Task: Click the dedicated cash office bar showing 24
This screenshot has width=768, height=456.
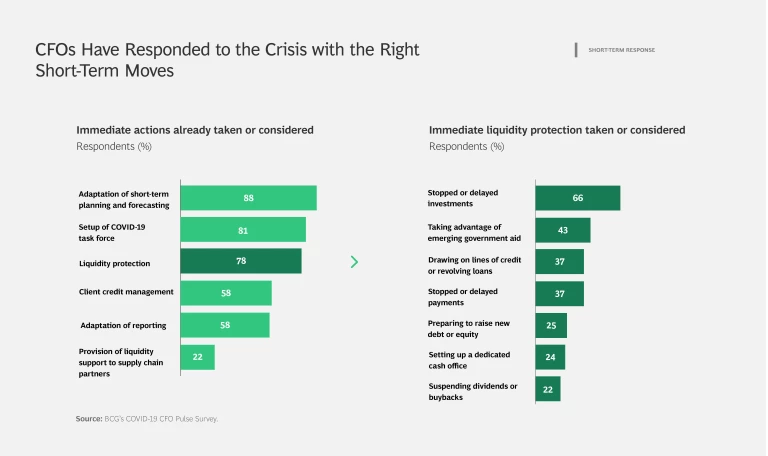Action: pyautogui.click(x=550, y=357)
